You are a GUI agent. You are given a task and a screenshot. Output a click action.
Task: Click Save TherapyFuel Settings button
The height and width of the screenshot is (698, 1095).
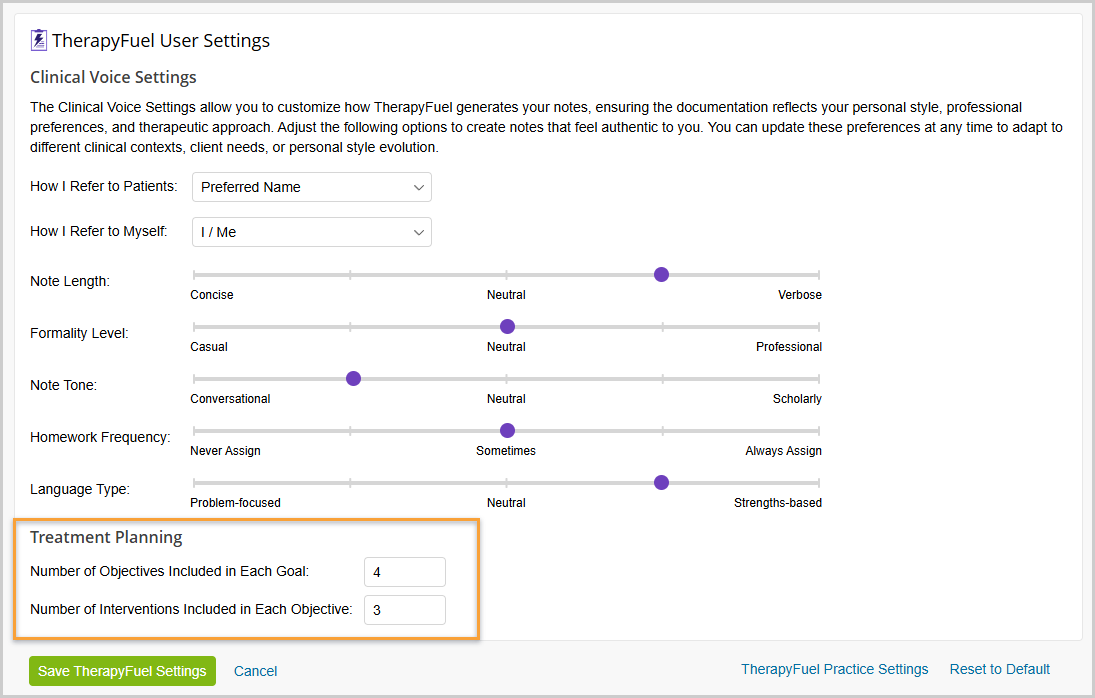tap(122, 671)
